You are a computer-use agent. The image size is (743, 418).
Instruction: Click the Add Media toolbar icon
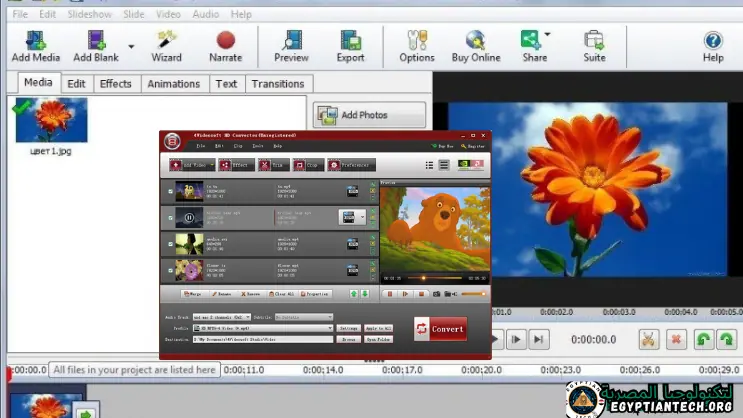click(36, 40)
